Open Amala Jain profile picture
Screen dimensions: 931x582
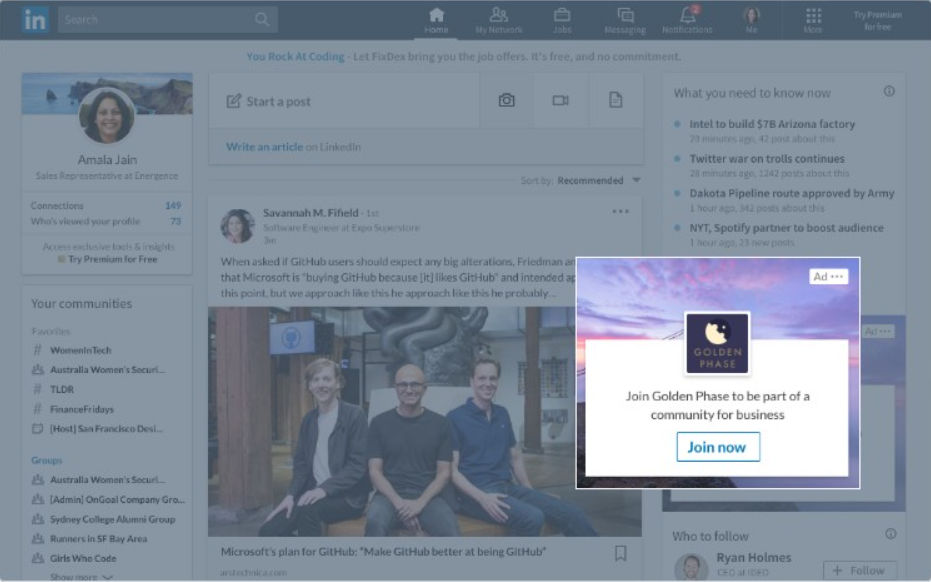pyautogui.click(x=107, y=115)
